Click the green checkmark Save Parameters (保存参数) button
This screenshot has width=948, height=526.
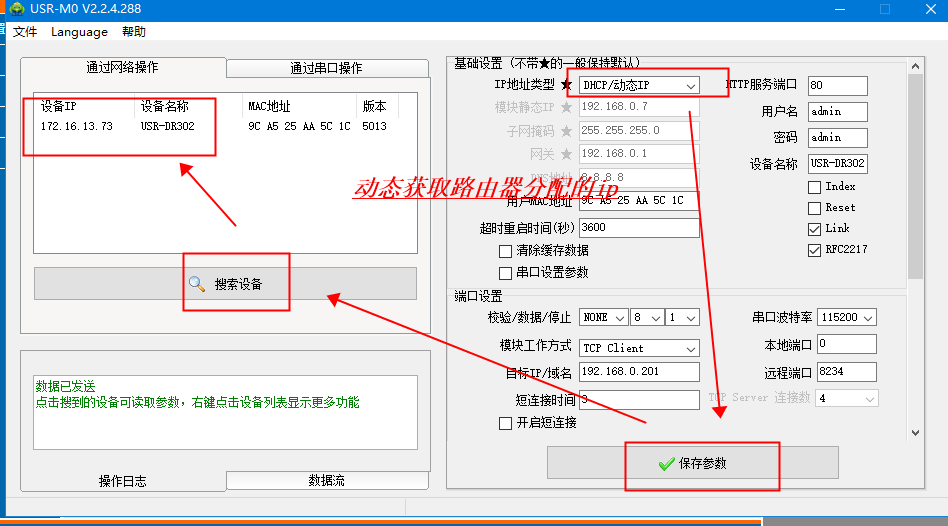(692, 464)
